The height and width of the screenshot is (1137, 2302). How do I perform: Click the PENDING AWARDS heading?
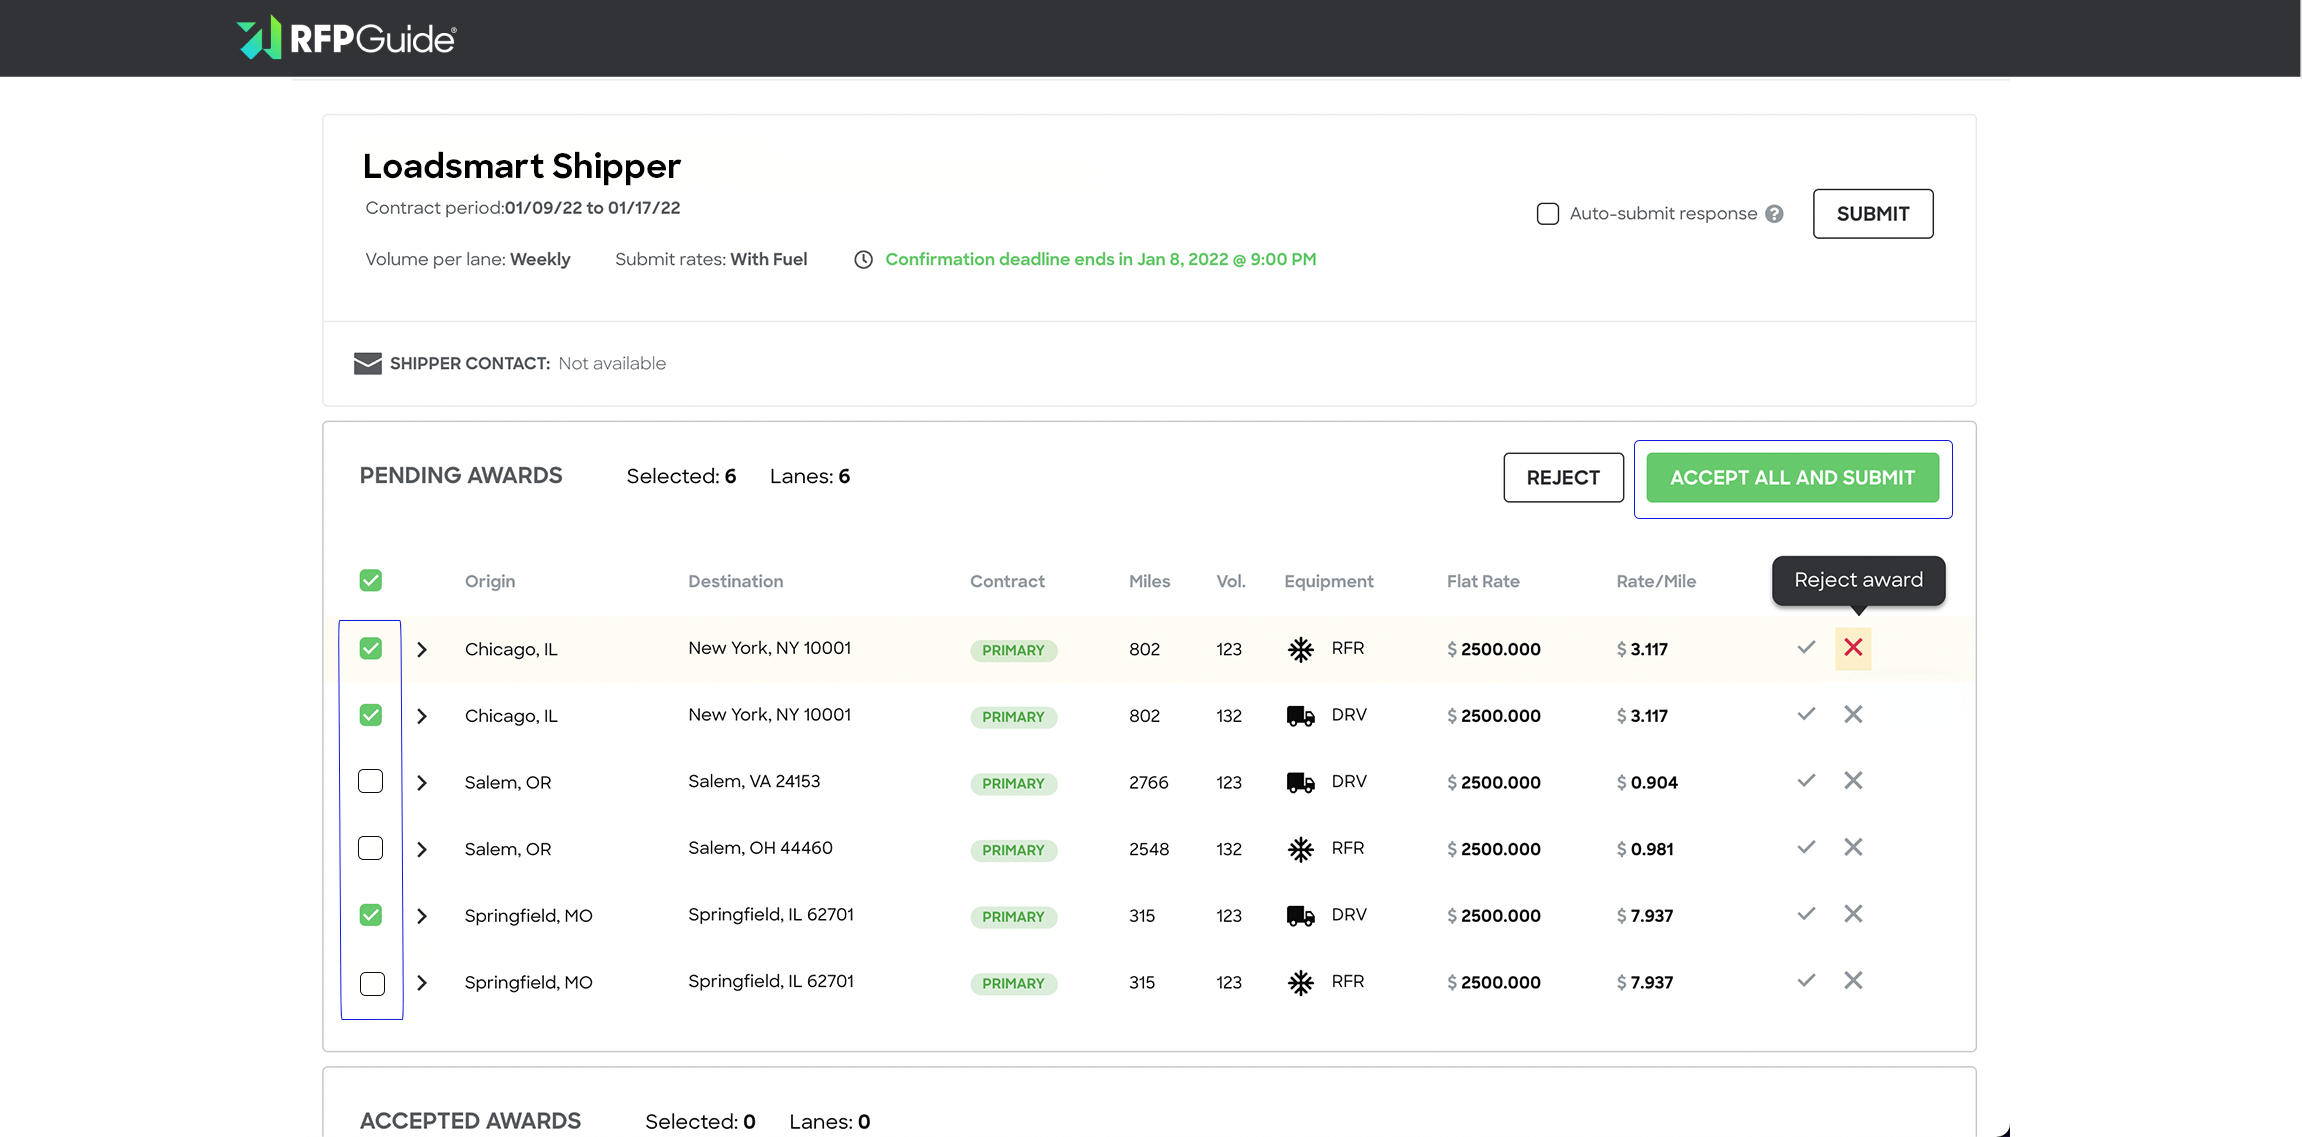pos(461,476)
